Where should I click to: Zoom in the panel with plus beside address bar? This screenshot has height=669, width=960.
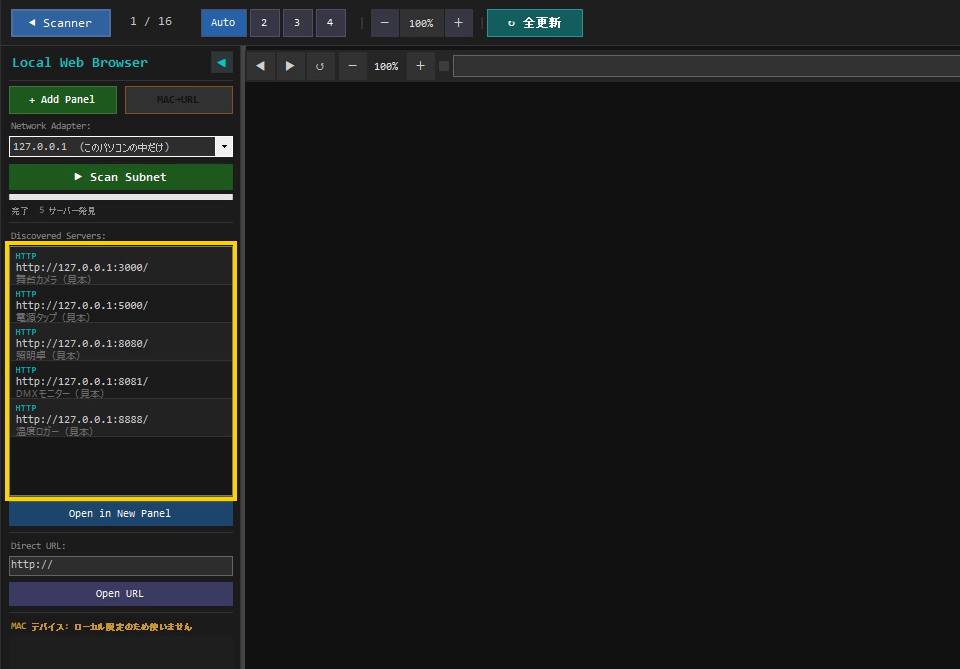[420, 66]
